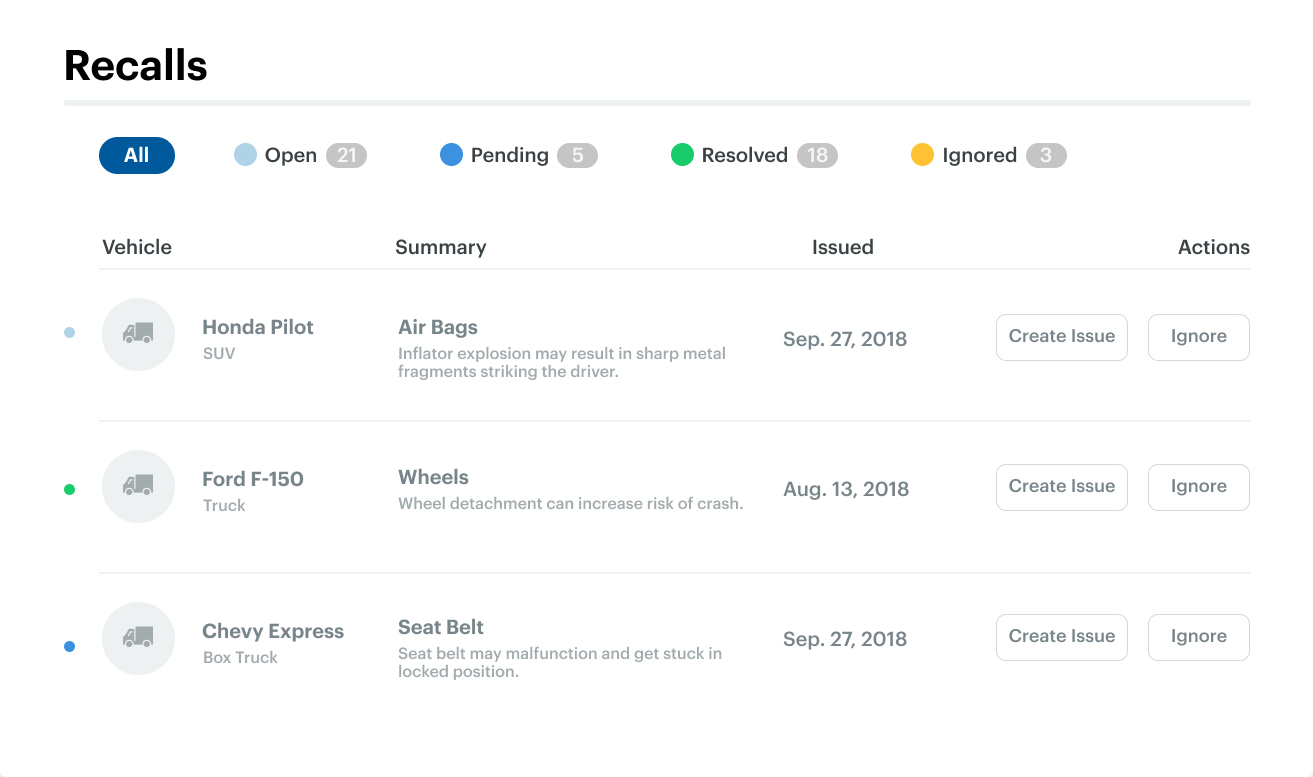Open the Air Bags recall summary
The width and height of the screenshot is (1313, 777).
click(438, 327)
